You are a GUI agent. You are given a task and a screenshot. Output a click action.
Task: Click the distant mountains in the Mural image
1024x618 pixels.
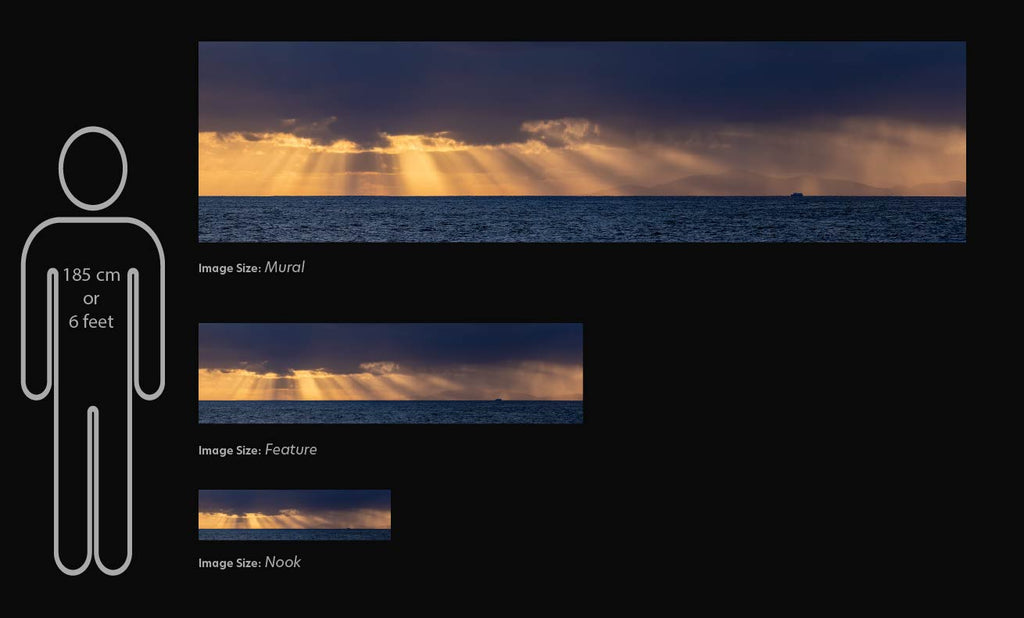point(720,185)
